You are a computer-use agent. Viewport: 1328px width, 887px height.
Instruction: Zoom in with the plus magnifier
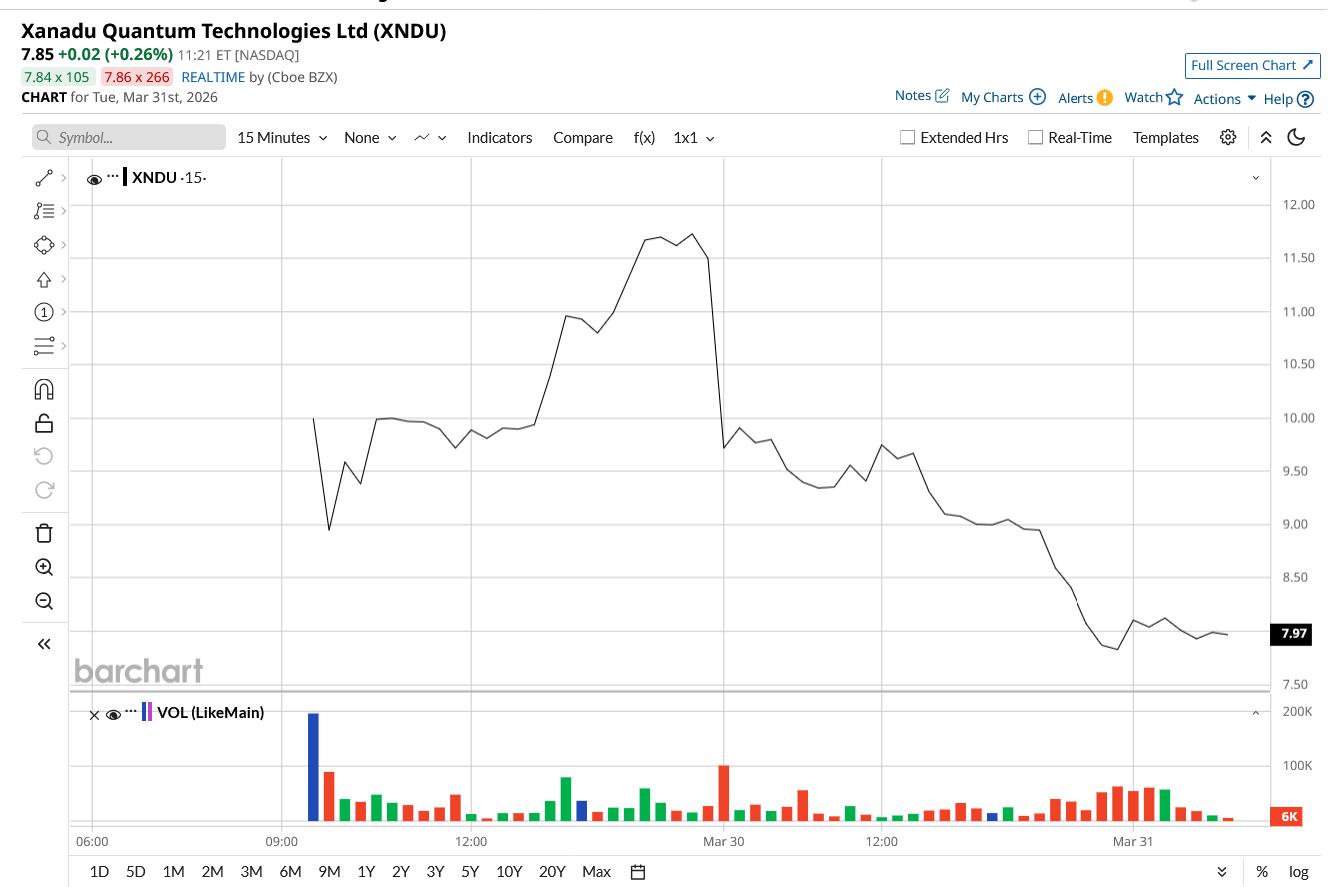pyautogui.click(x=44, y=567)
